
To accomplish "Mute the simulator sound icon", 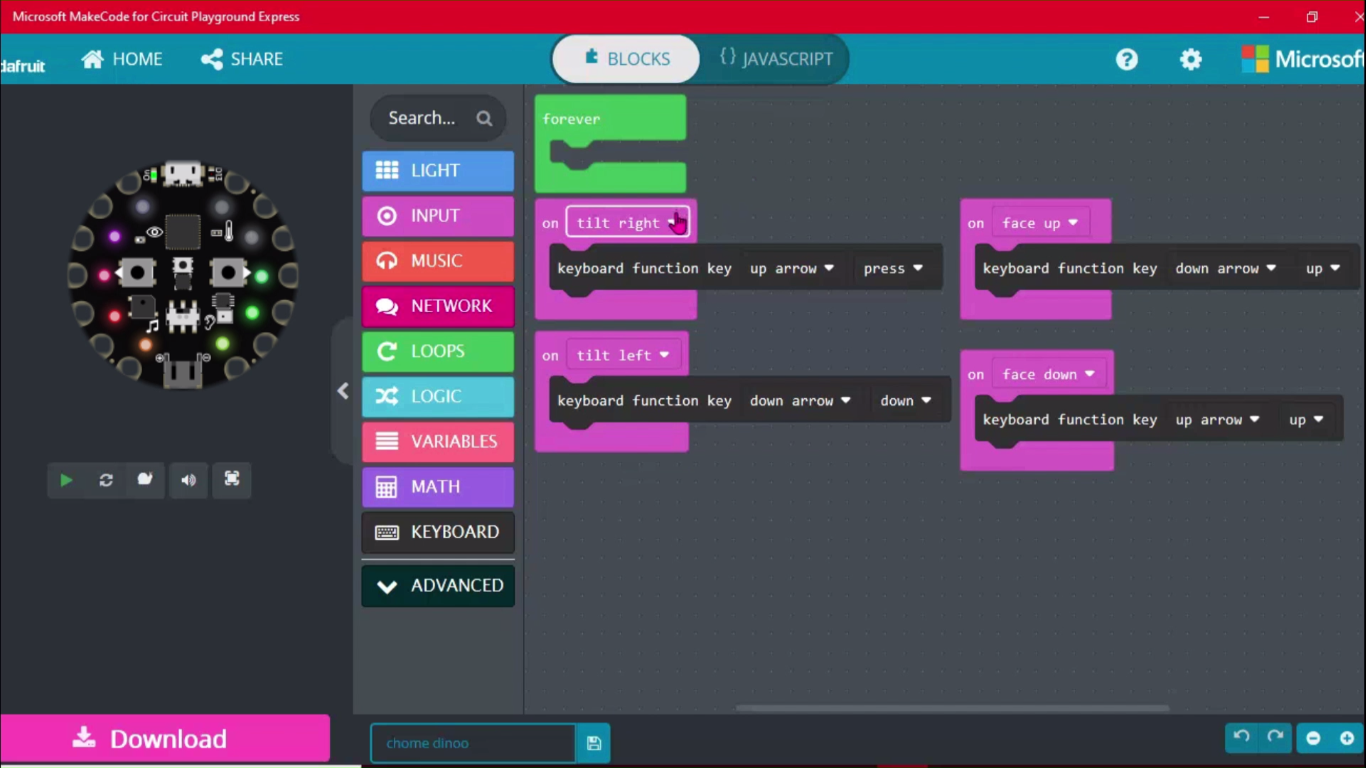I will pyautogui.click(x=188, y=480).
